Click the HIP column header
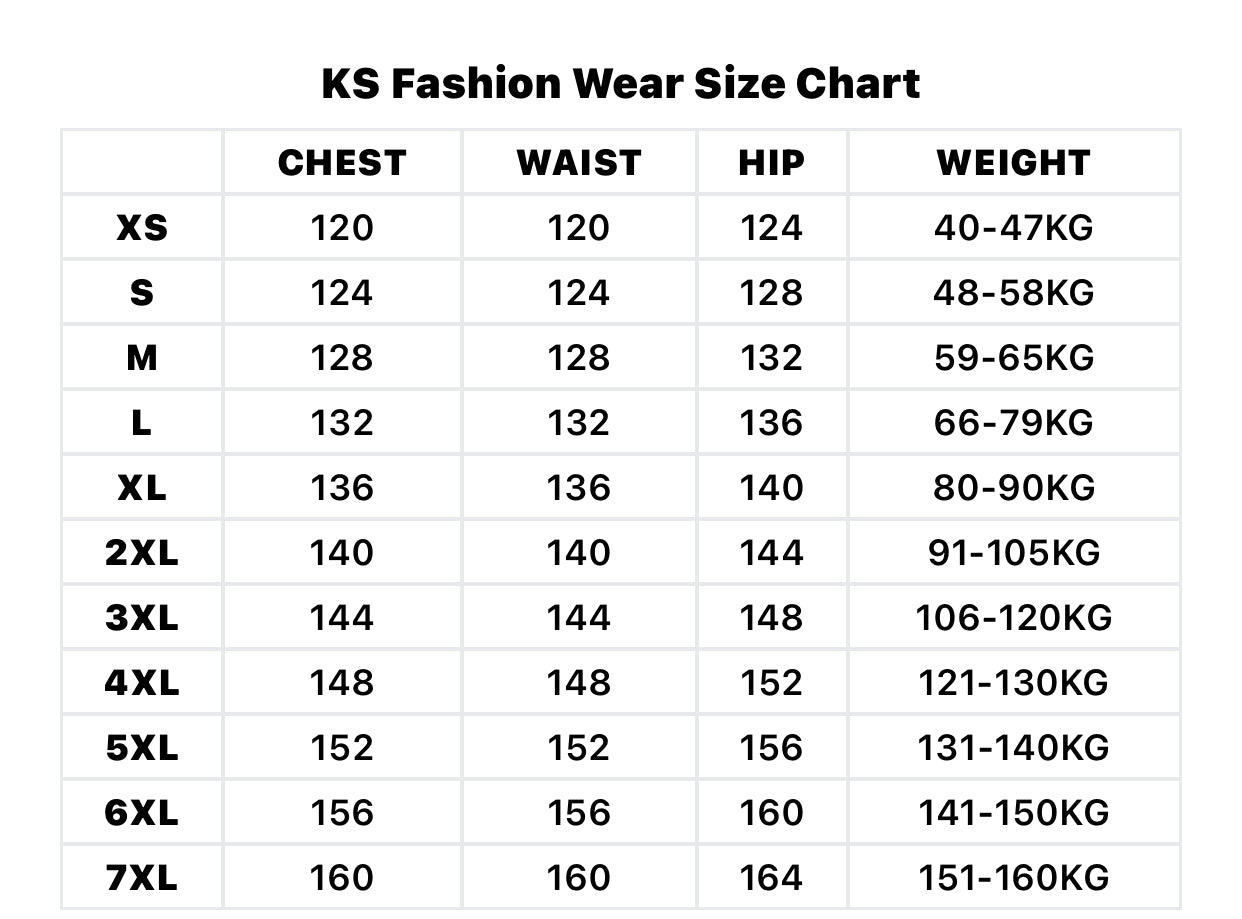 tap(771, 163)
